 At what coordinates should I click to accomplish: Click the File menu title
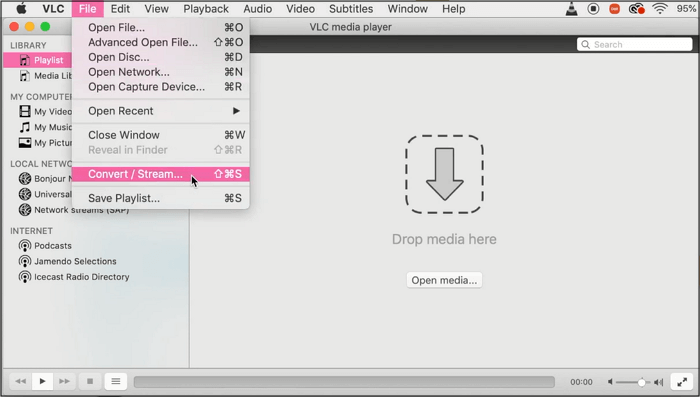88,8
